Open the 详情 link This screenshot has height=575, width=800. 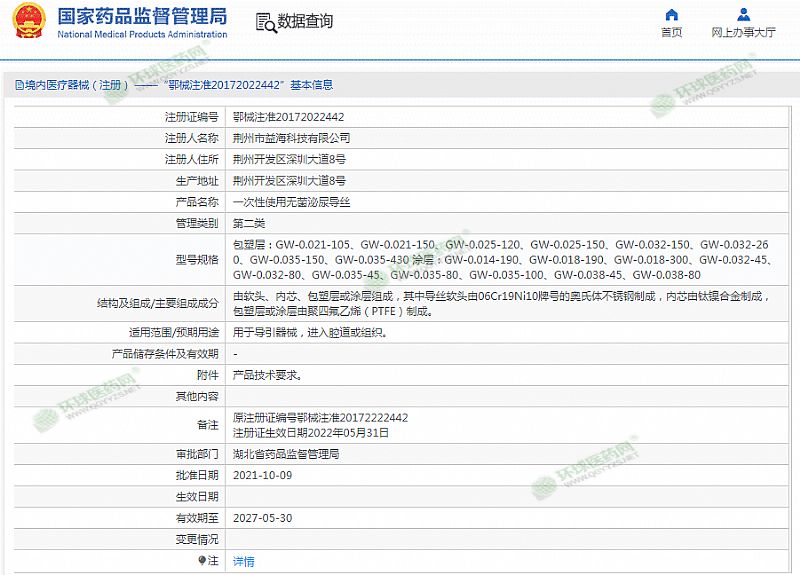tap(243, 561)
